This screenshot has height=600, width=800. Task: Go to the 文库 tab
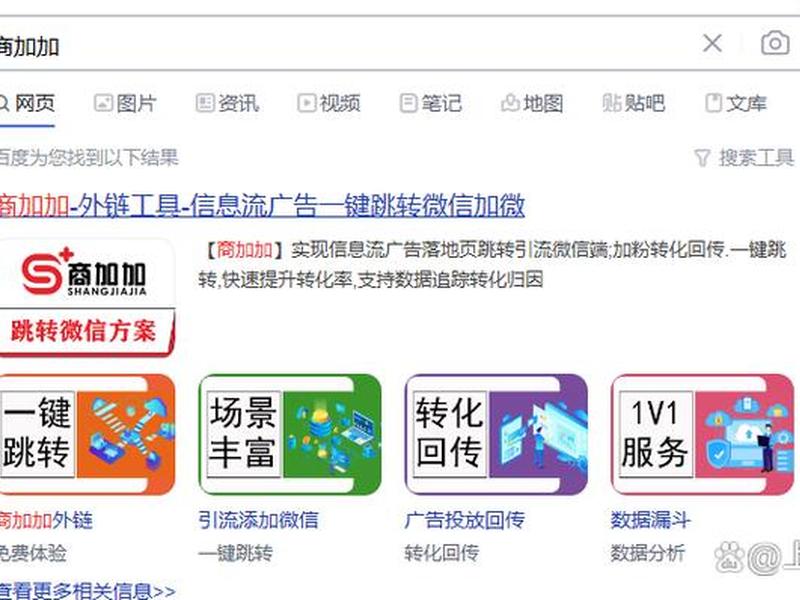[x=736, y=104]
